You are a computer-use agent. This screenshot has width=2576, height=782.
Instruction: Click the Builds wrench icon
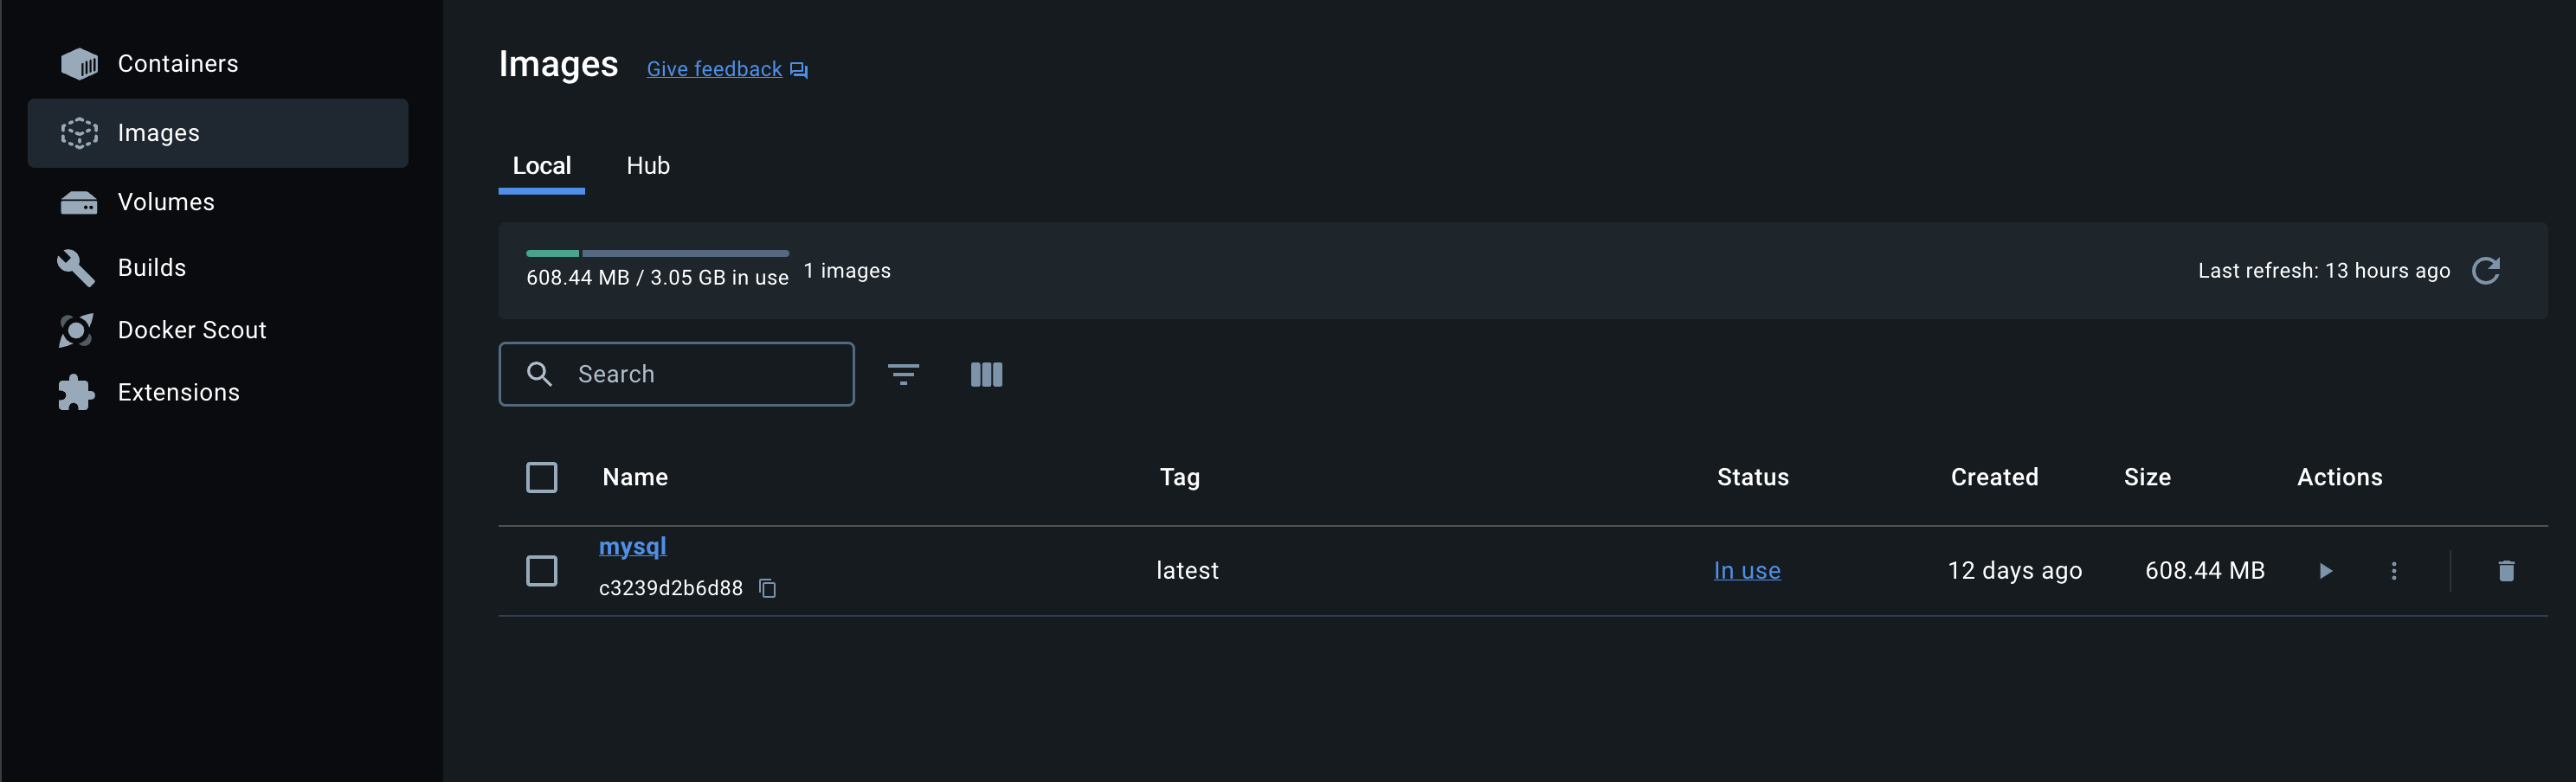click(76, 267)
